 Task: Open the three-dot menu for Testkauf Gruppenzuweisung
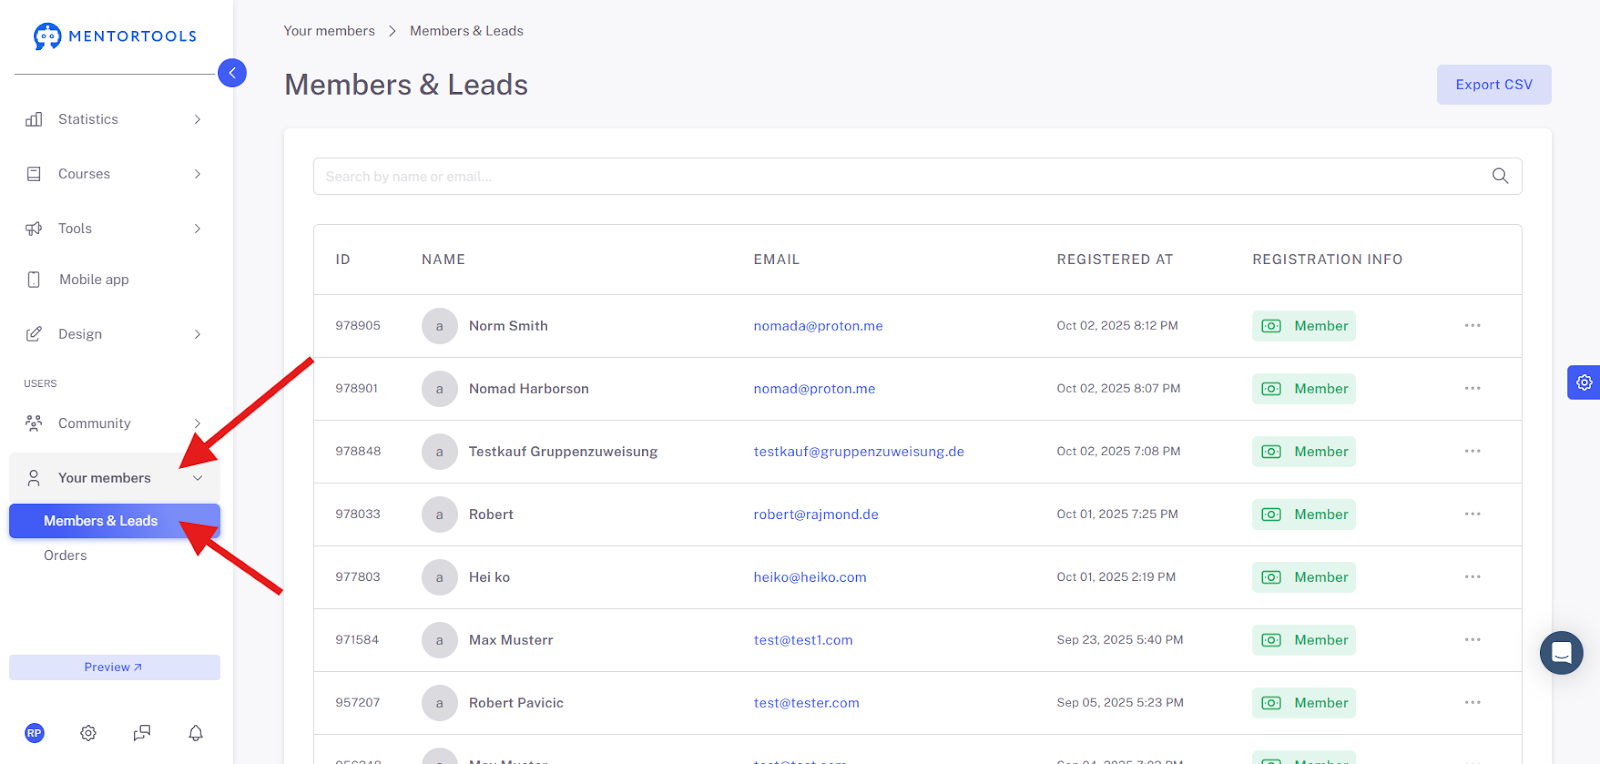1473,452
